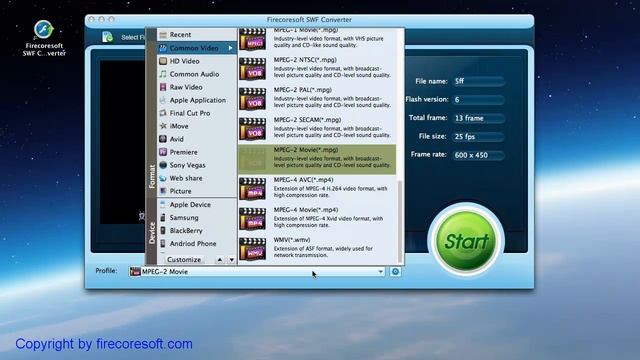Click Sony Vegas category icon

click(x=163, y=165)
